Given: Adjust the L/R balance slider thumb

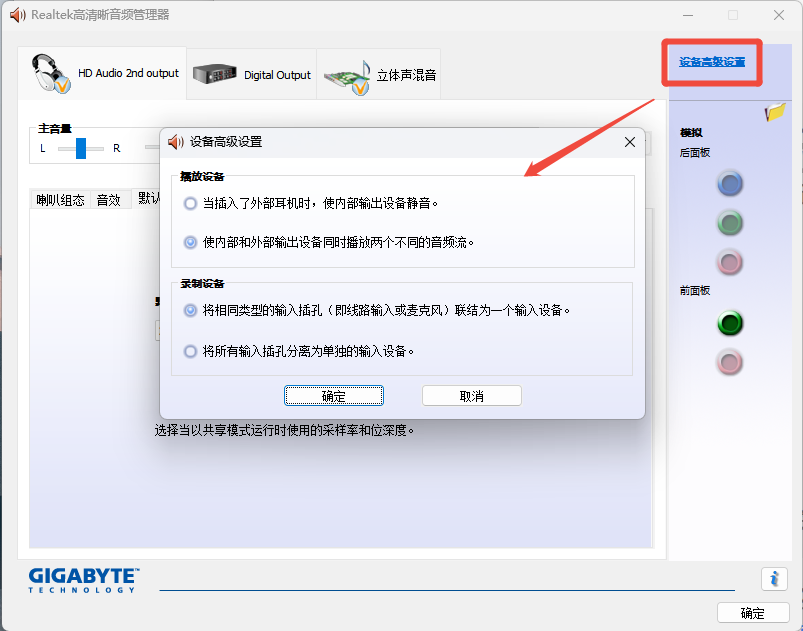Looking at the screenshot, I should [x=81, y=148].
